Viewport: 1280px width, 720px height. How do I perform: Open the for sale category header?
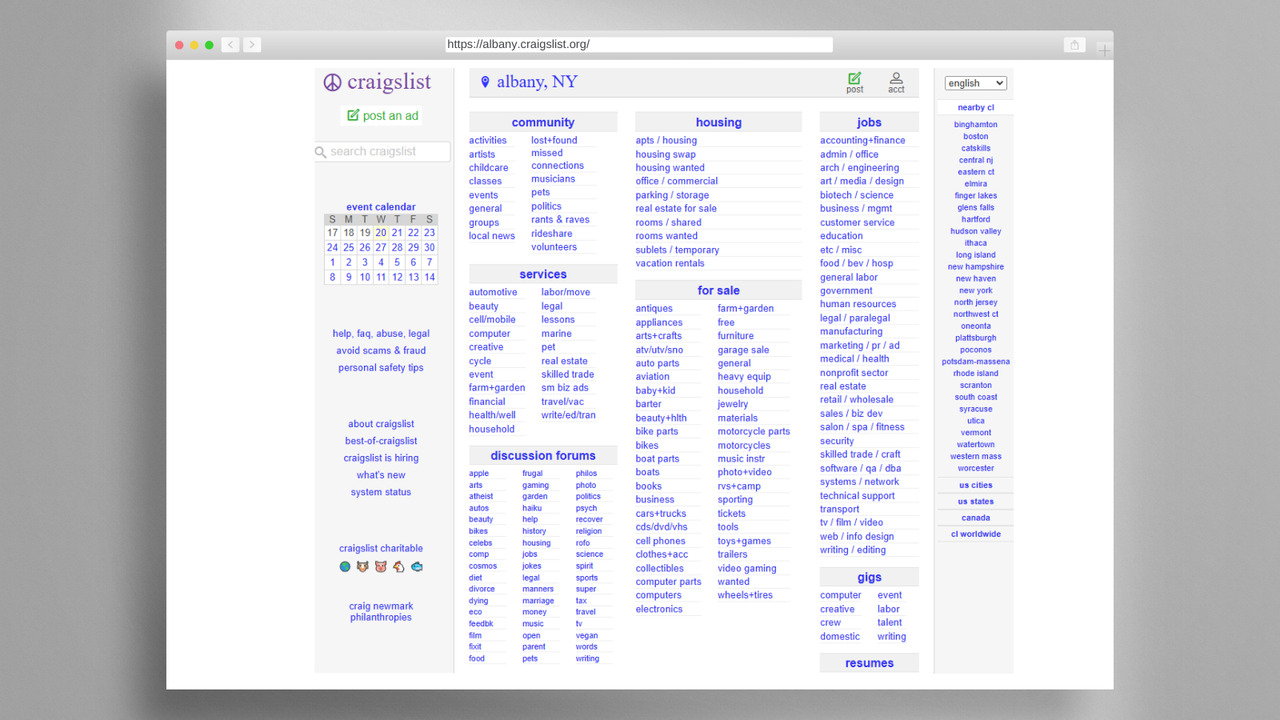(719, 291)
